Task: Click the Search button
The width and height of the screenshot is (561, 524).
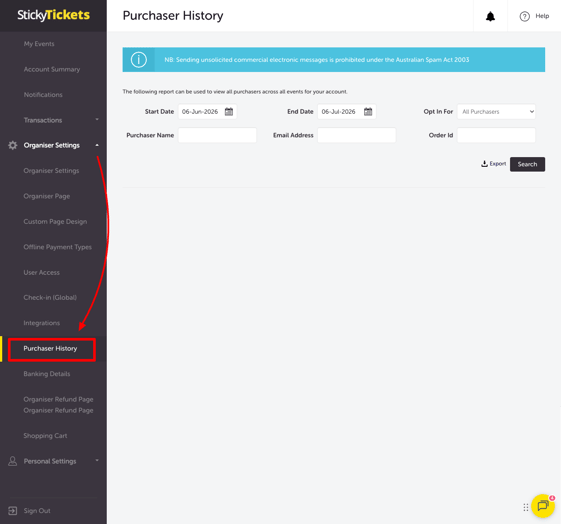Action: pos(527,164)
